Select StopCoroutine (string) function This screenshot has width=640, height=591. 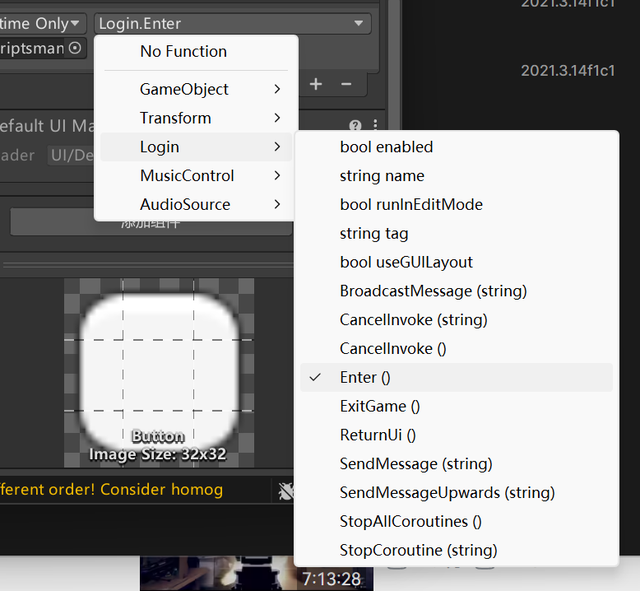pyautogui.click(x=456, y=550)
